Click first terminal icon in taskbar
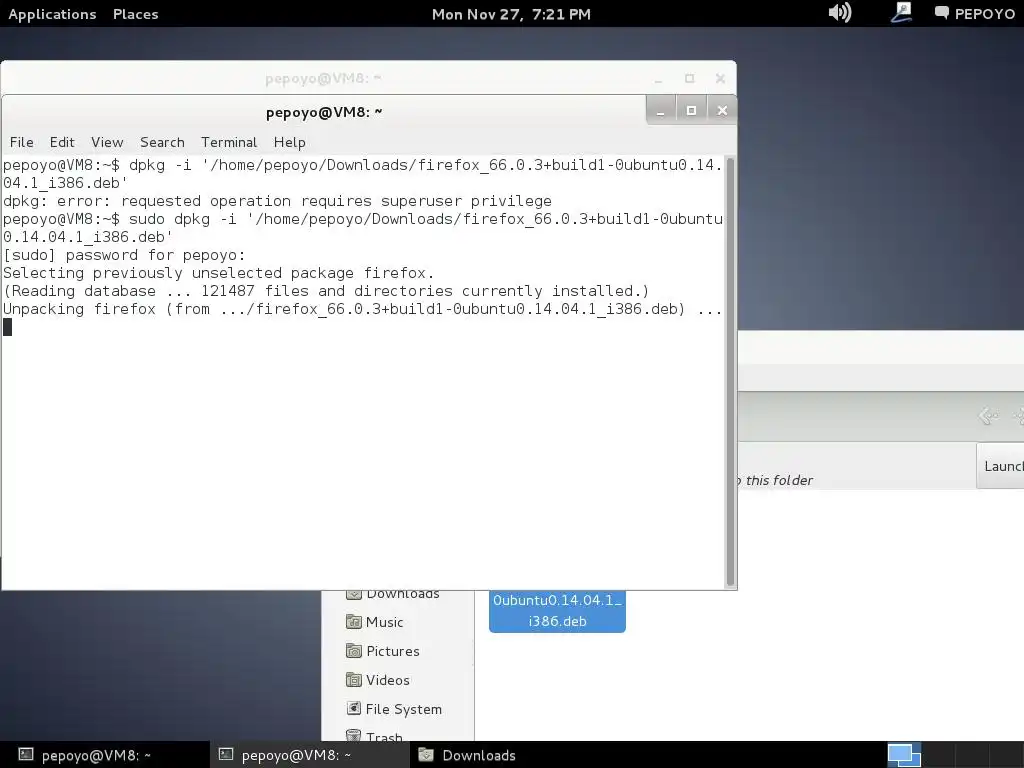 [25, 755]
